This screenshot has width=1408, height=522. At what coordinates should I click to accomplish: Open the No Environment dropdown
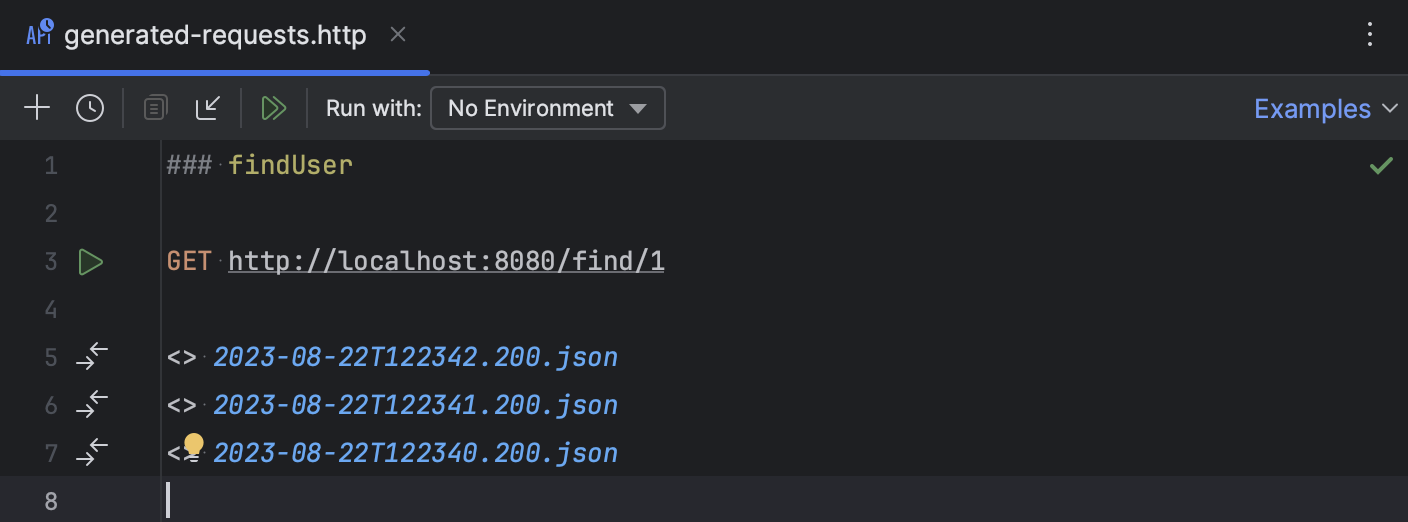(547, 108)
